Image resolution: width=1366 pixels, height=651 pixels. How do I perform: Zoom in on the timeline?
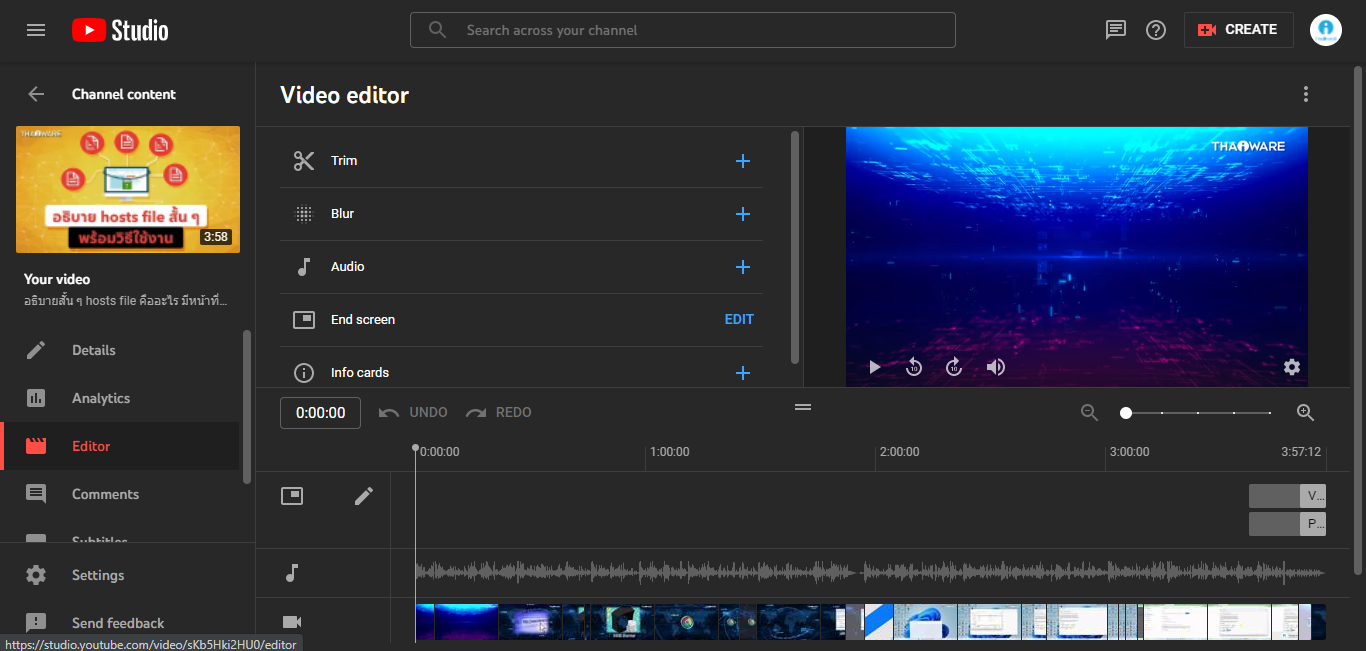(1305, 413)
